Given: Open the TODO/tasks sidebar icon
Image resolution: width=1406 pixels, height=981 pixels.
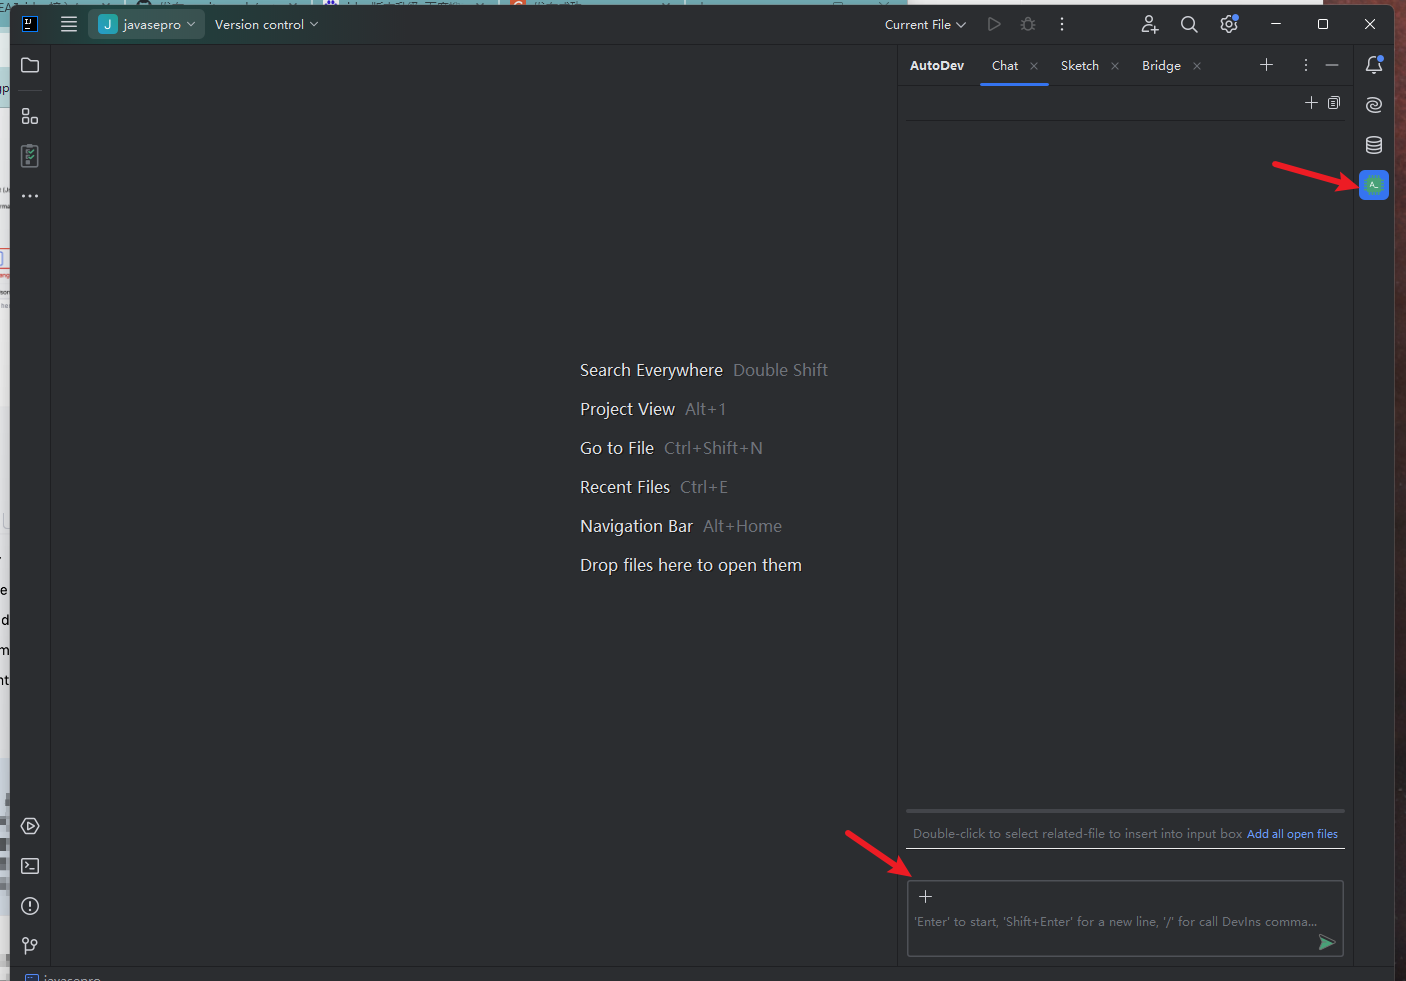Looking at the screenshot, I should click(x=29, y=156).
